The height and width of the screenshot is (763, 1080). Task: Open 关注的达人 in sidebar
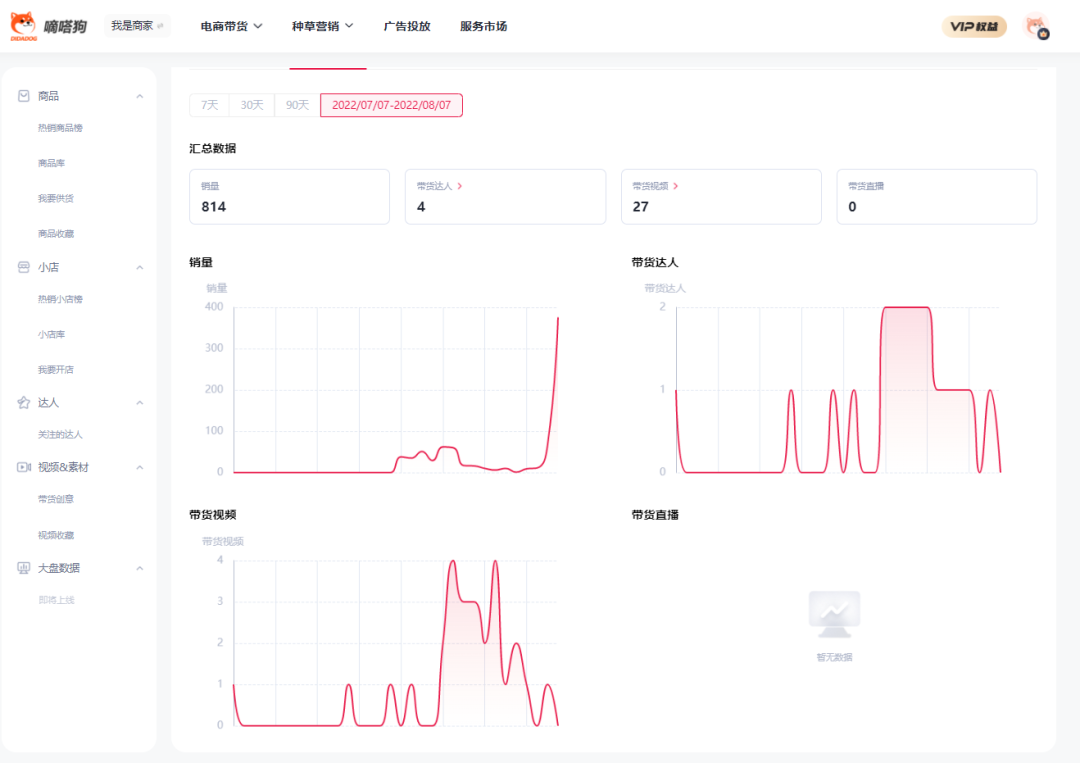[x=60, y=435]
